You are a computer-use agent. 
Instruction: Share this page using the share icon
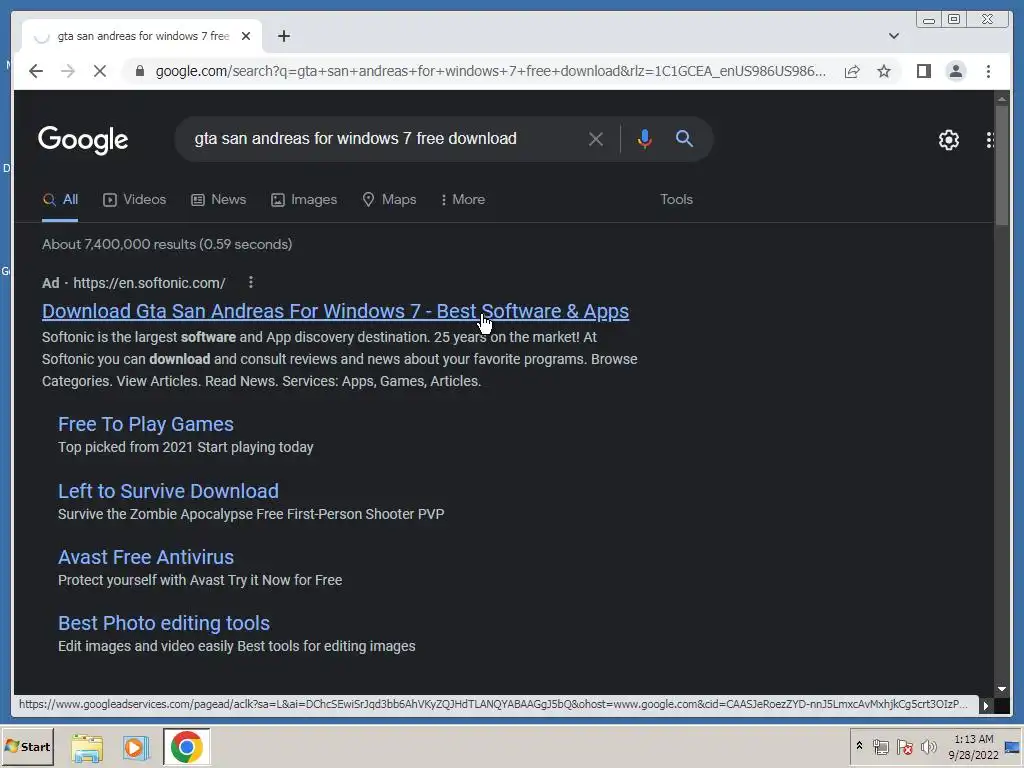point(852,71)
